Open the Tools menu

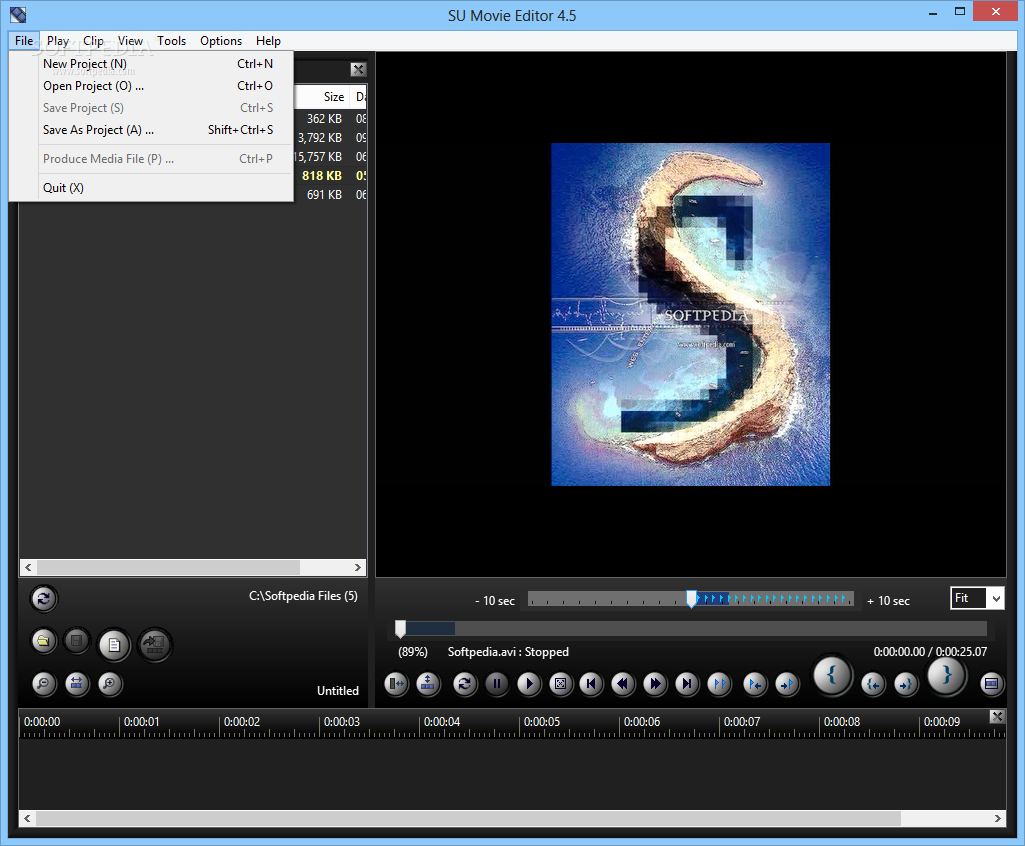tap(171, 41)
